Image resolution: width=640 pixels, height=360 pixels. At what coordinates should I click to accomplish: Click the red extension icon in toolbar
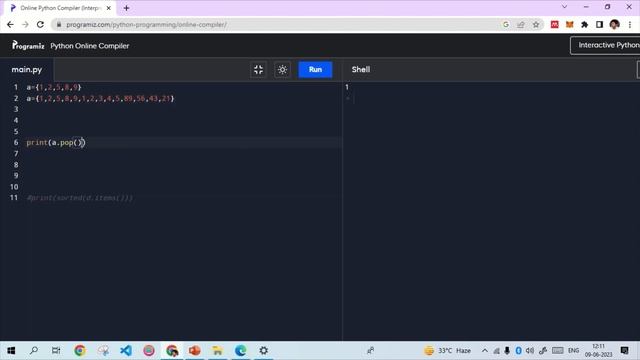pyautogui.click(x=555, y=24)
